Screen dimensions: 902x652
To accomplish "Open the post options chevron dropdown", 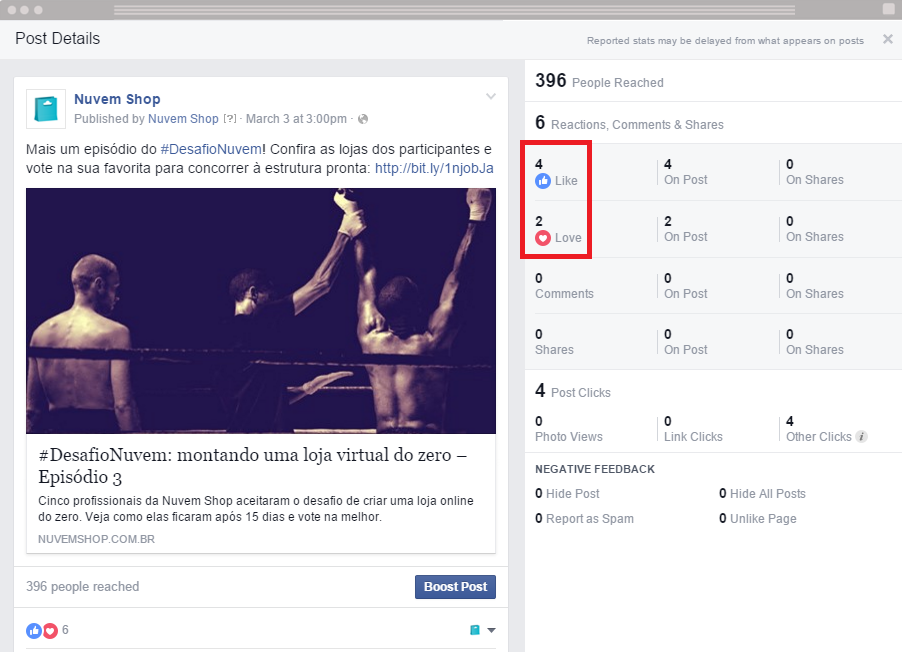I will [491, 96].
